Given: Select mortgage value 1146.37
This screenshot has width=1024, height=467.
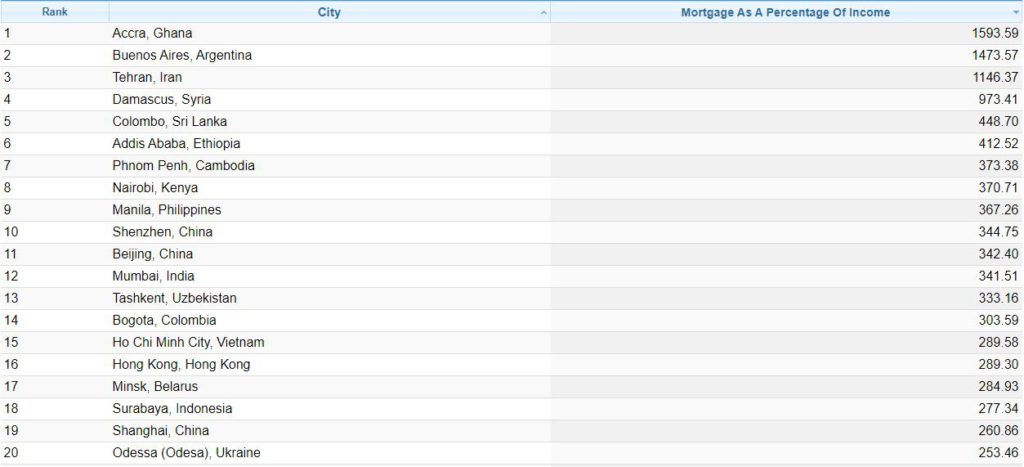Looking at the screenshot, I should (995, 77).
